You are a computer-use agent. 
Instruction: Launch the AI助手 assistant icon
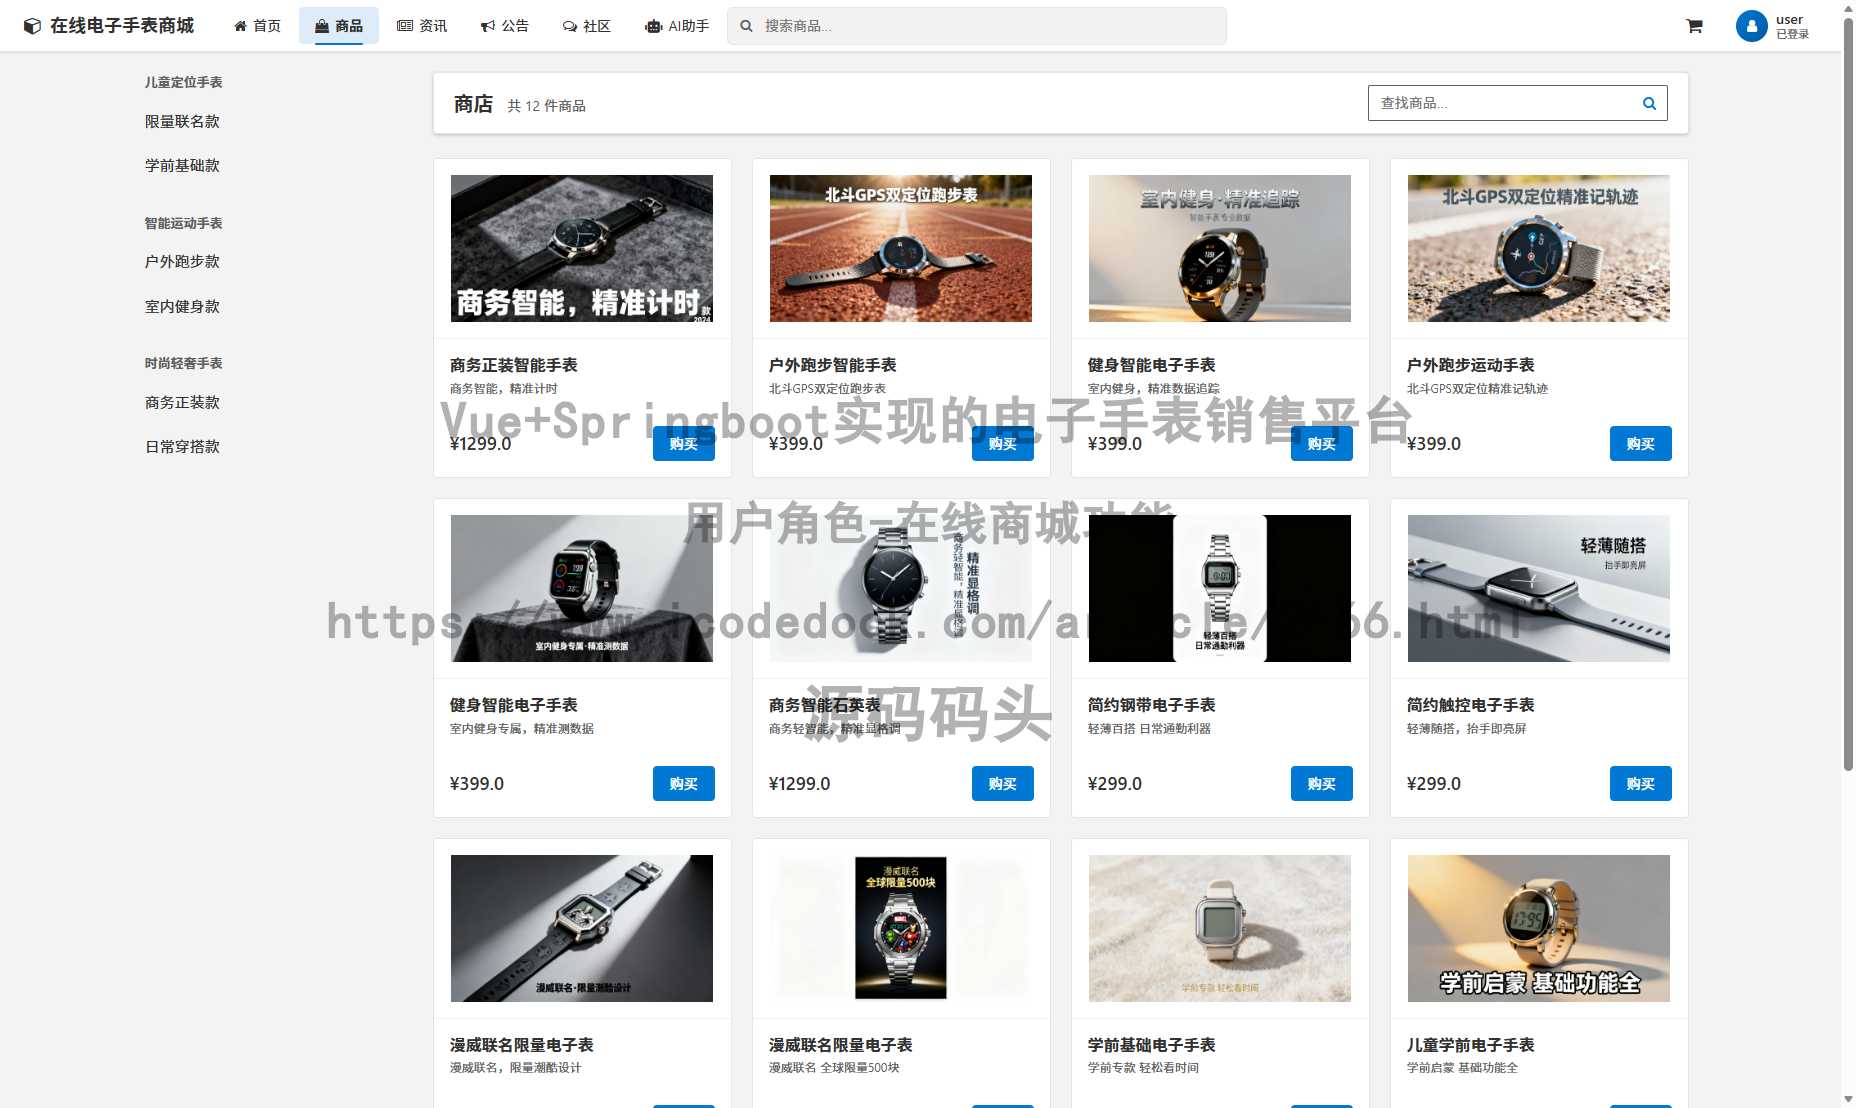click(653, 25)
